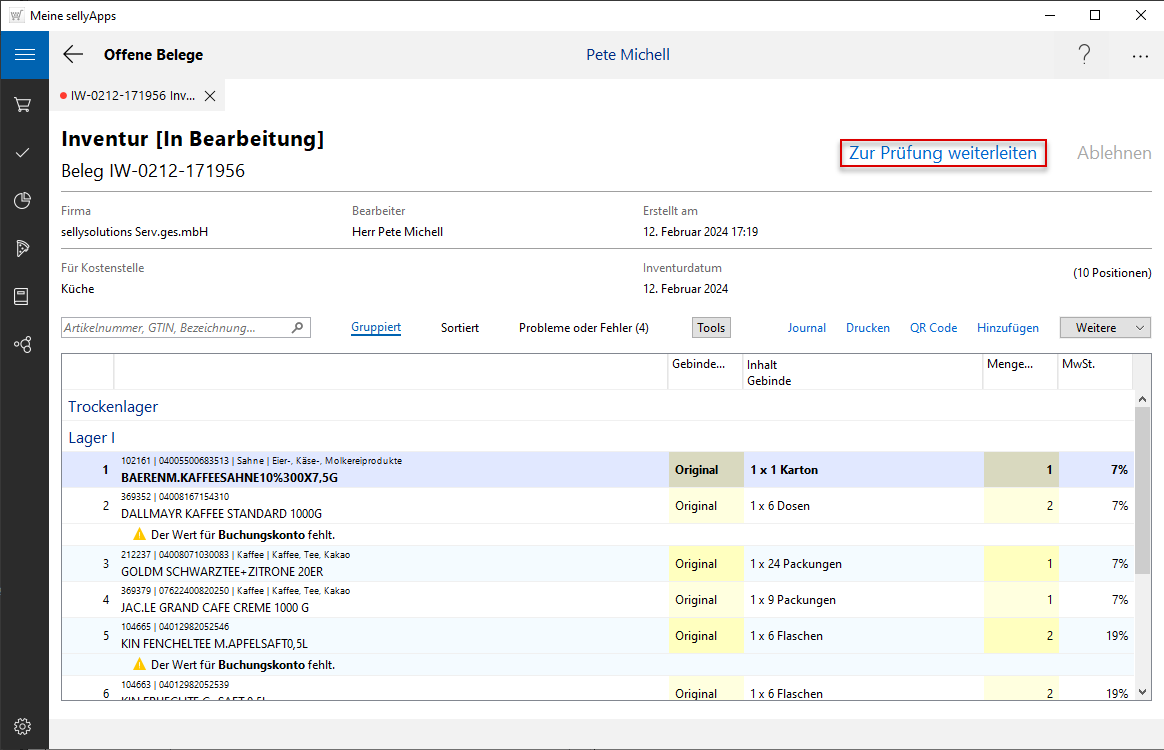Switch to Gruppiert view
Screen dimensions: 1164x750
[x=376, y=328]
